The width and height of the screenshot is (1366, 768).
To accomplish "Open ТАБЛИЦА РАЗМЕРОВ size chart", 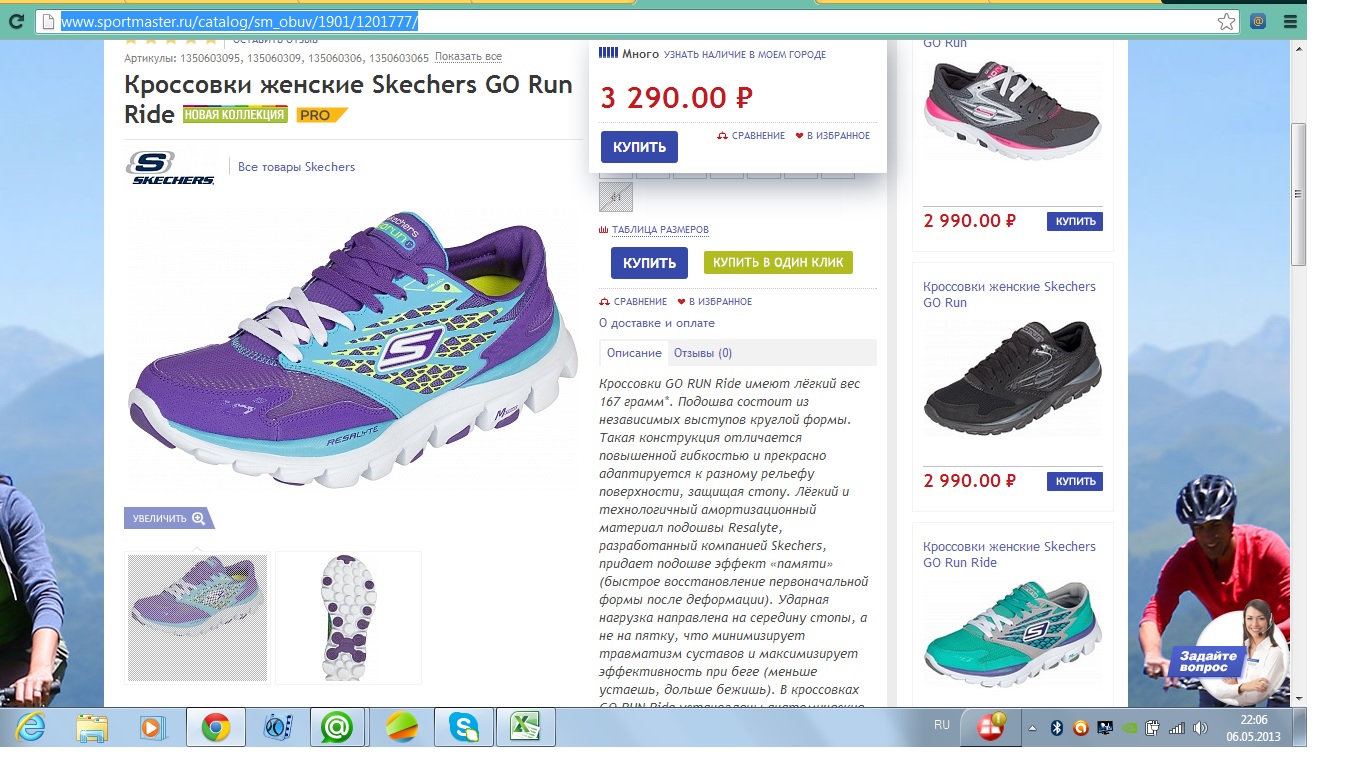I will click(654, 230).
